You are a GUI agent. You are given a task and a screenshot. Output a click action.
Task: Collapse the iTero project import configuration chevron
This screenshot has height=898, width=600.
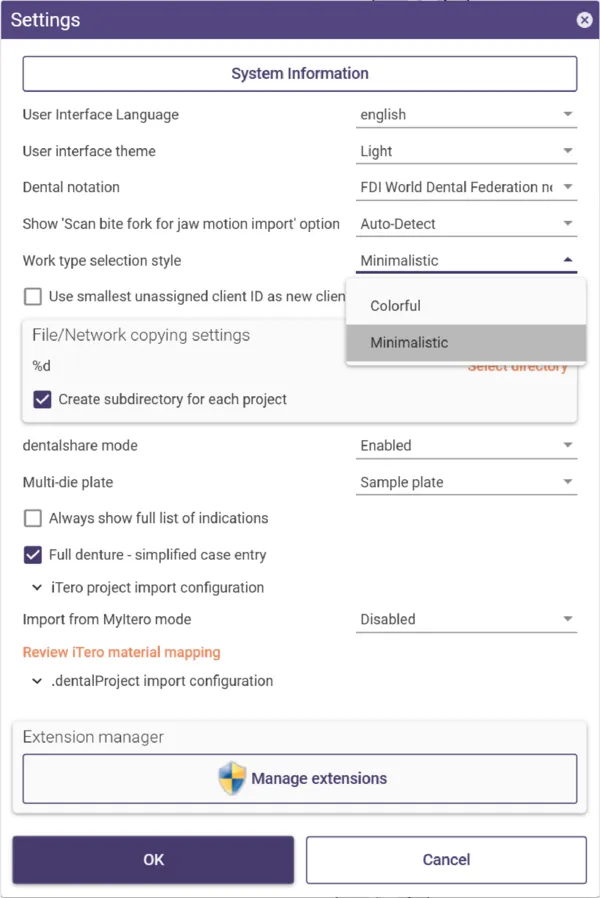tap(37, 588)
